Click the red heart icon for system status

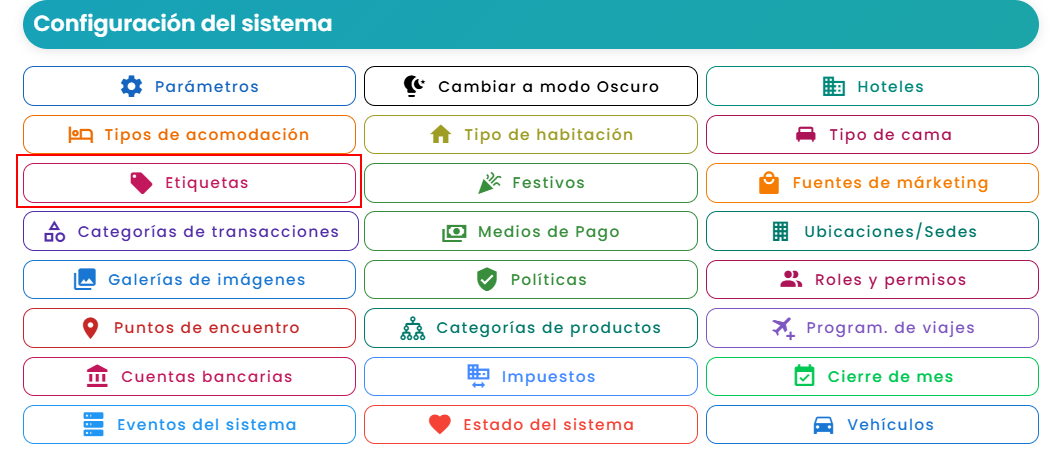click(440, 425)
